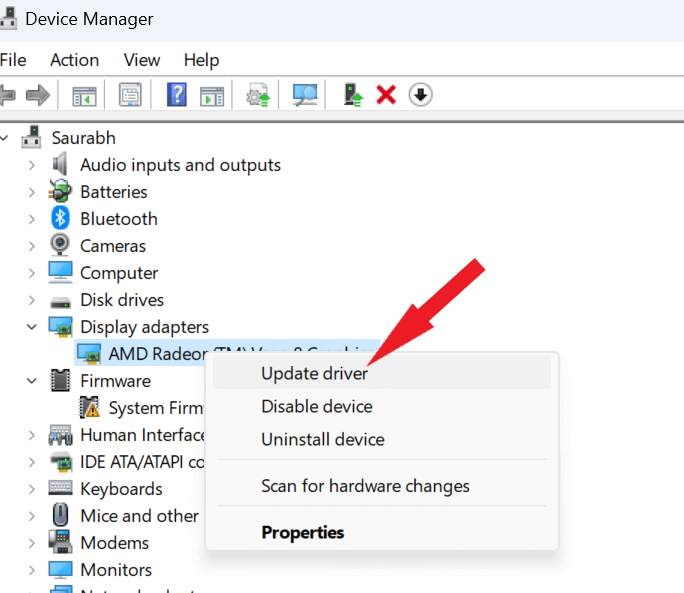Collapse the Display adapters chevron
The image size is (684, 593).
pyautogui.click(x=31, y=327)
